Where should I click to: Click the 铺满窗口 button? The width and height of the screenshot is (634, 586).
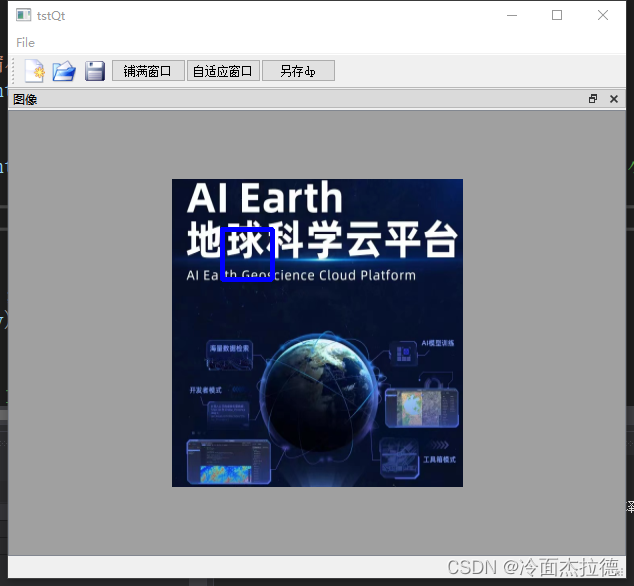click(x=148, y=71)
